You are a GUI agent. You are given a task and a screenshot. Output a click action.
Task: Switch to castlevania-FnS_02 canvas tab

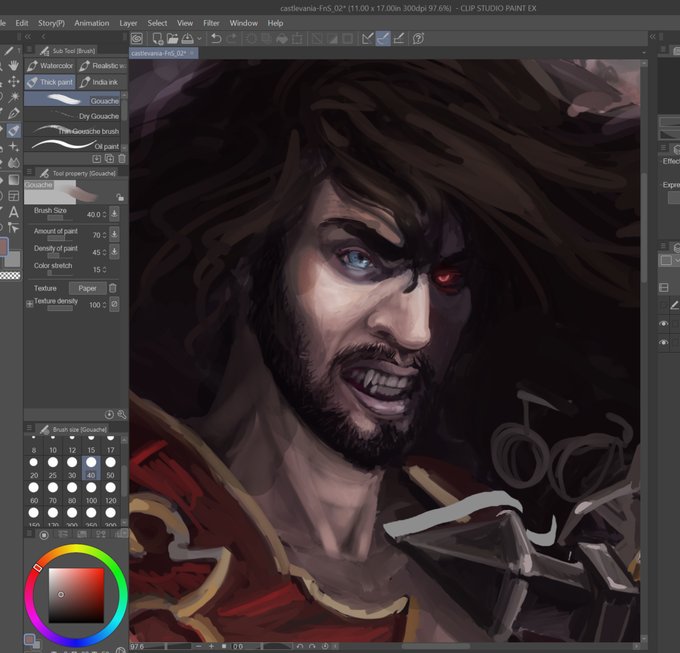[163, 53]
